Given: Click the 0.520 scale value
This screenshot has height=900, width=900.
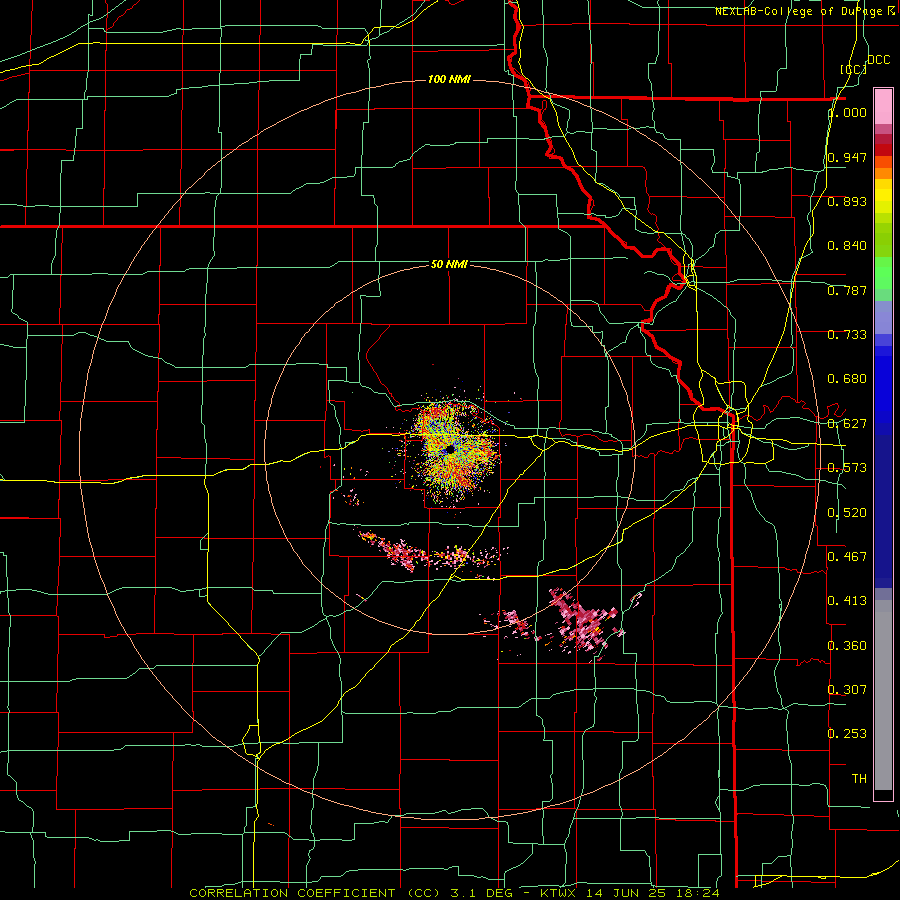Looking at the screenshot, I should click(848, 513).
